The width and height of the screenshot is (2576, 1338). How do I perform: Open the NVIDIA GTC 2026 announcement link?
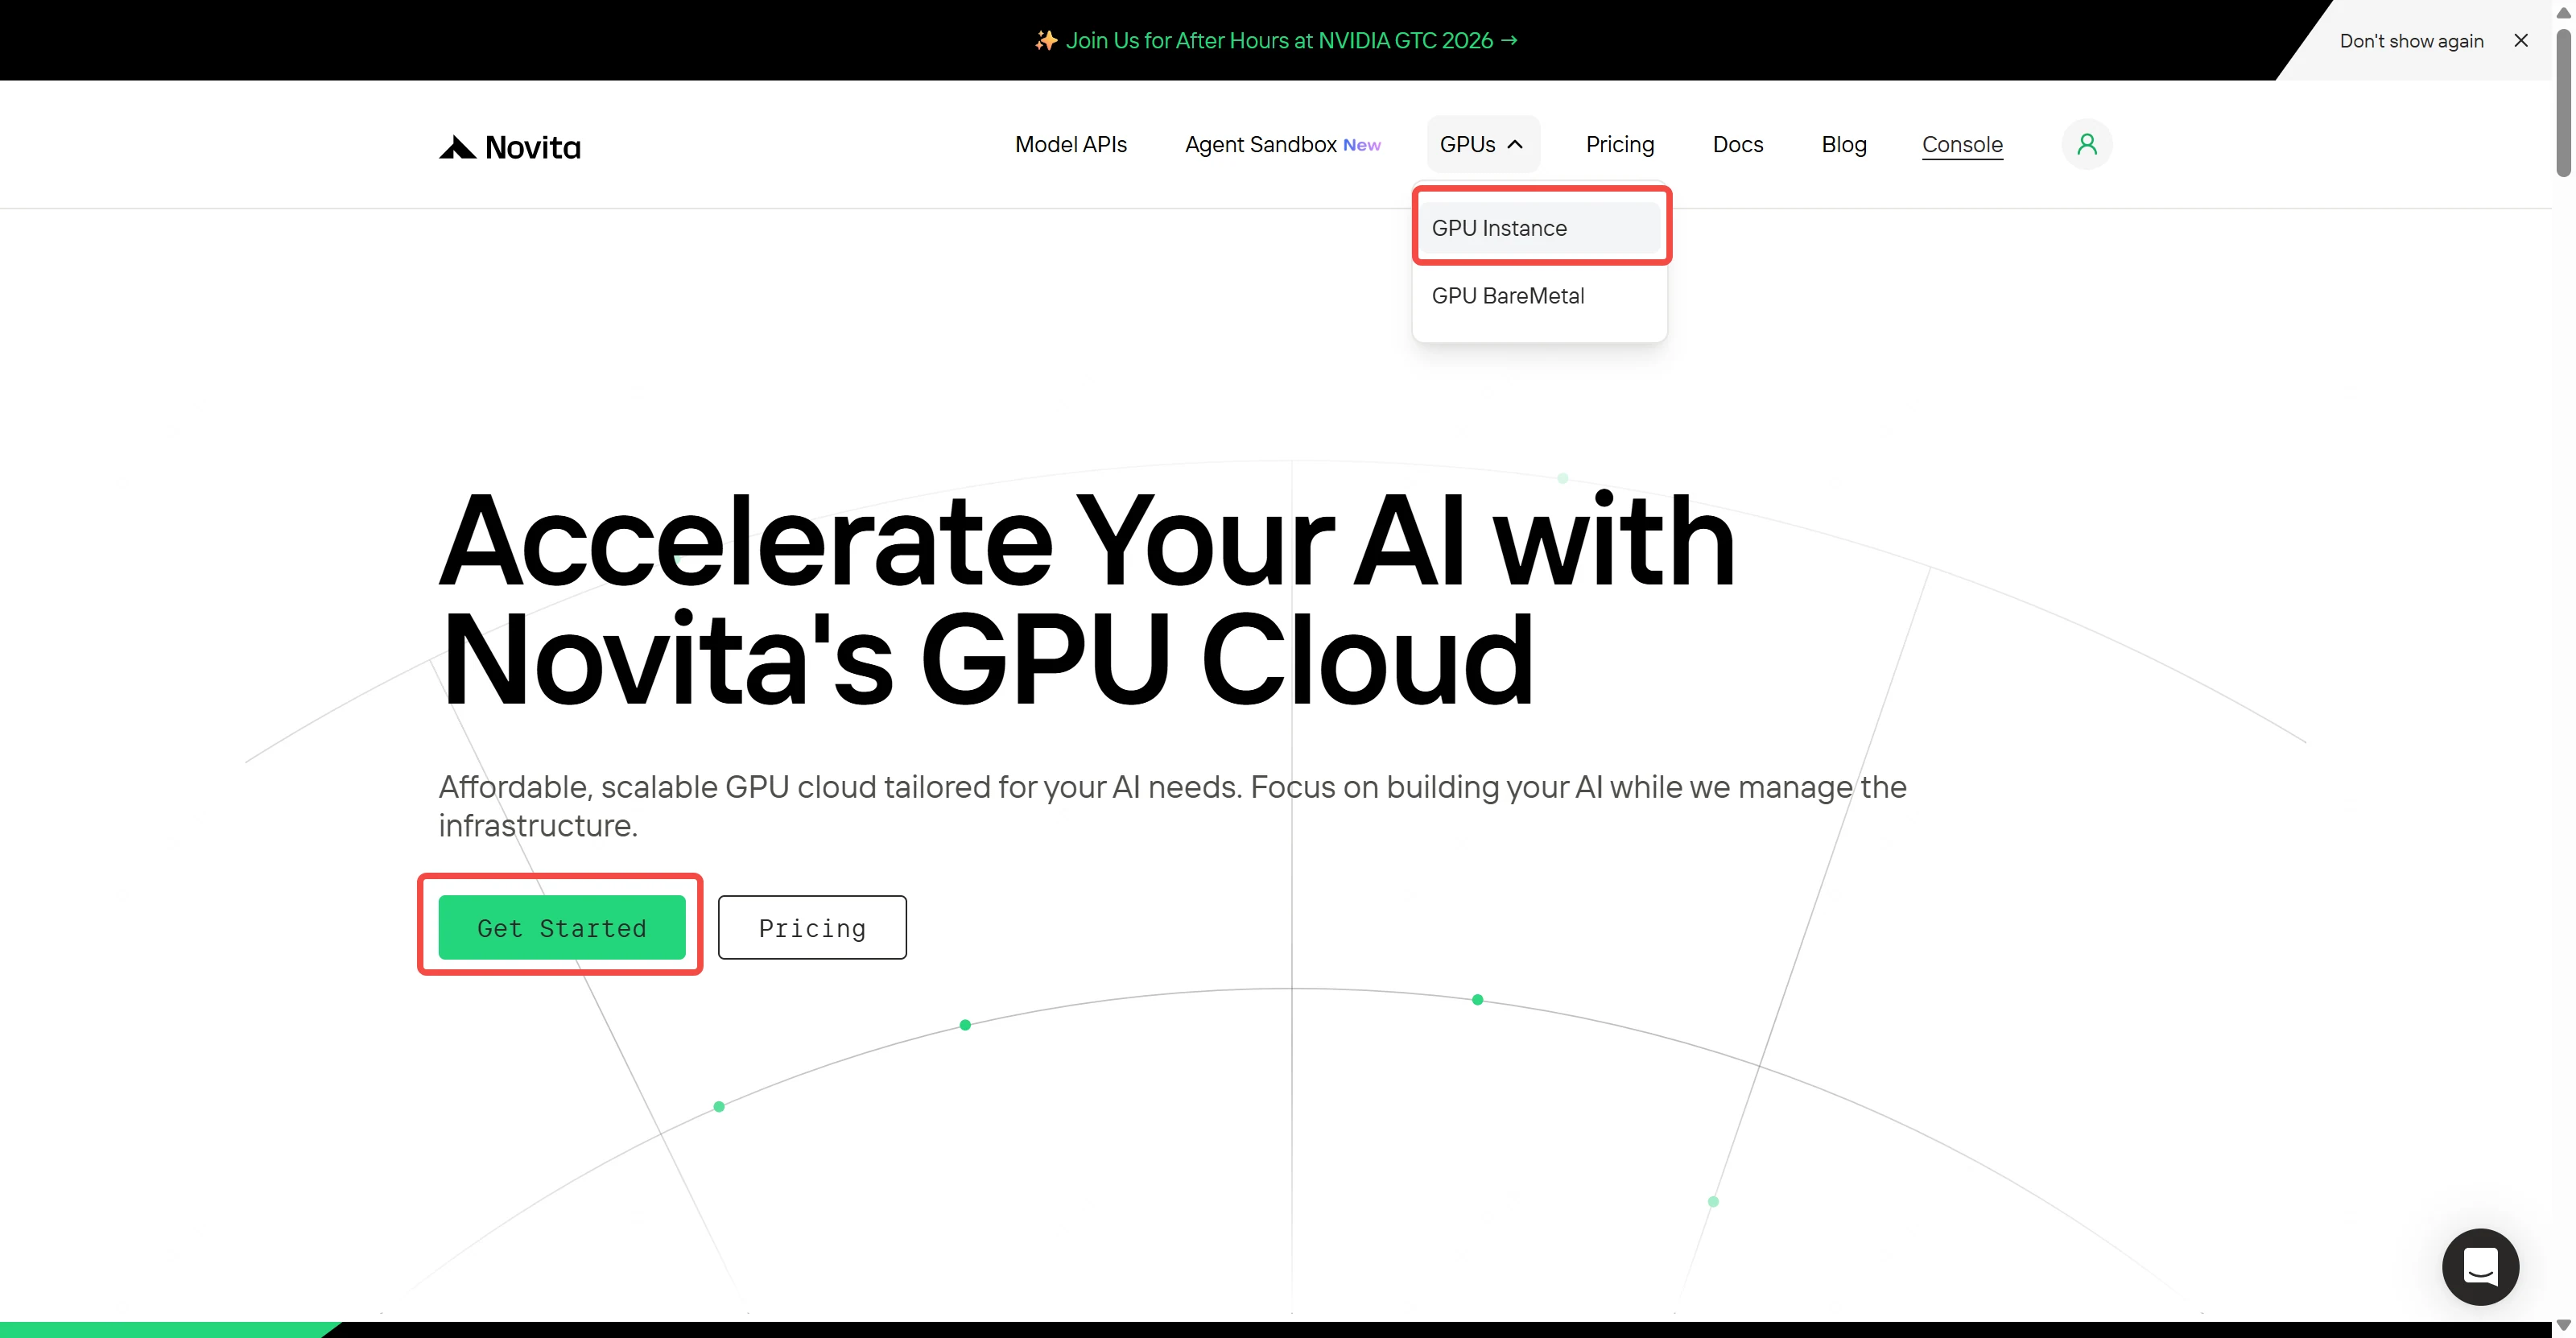[1277, 40]
